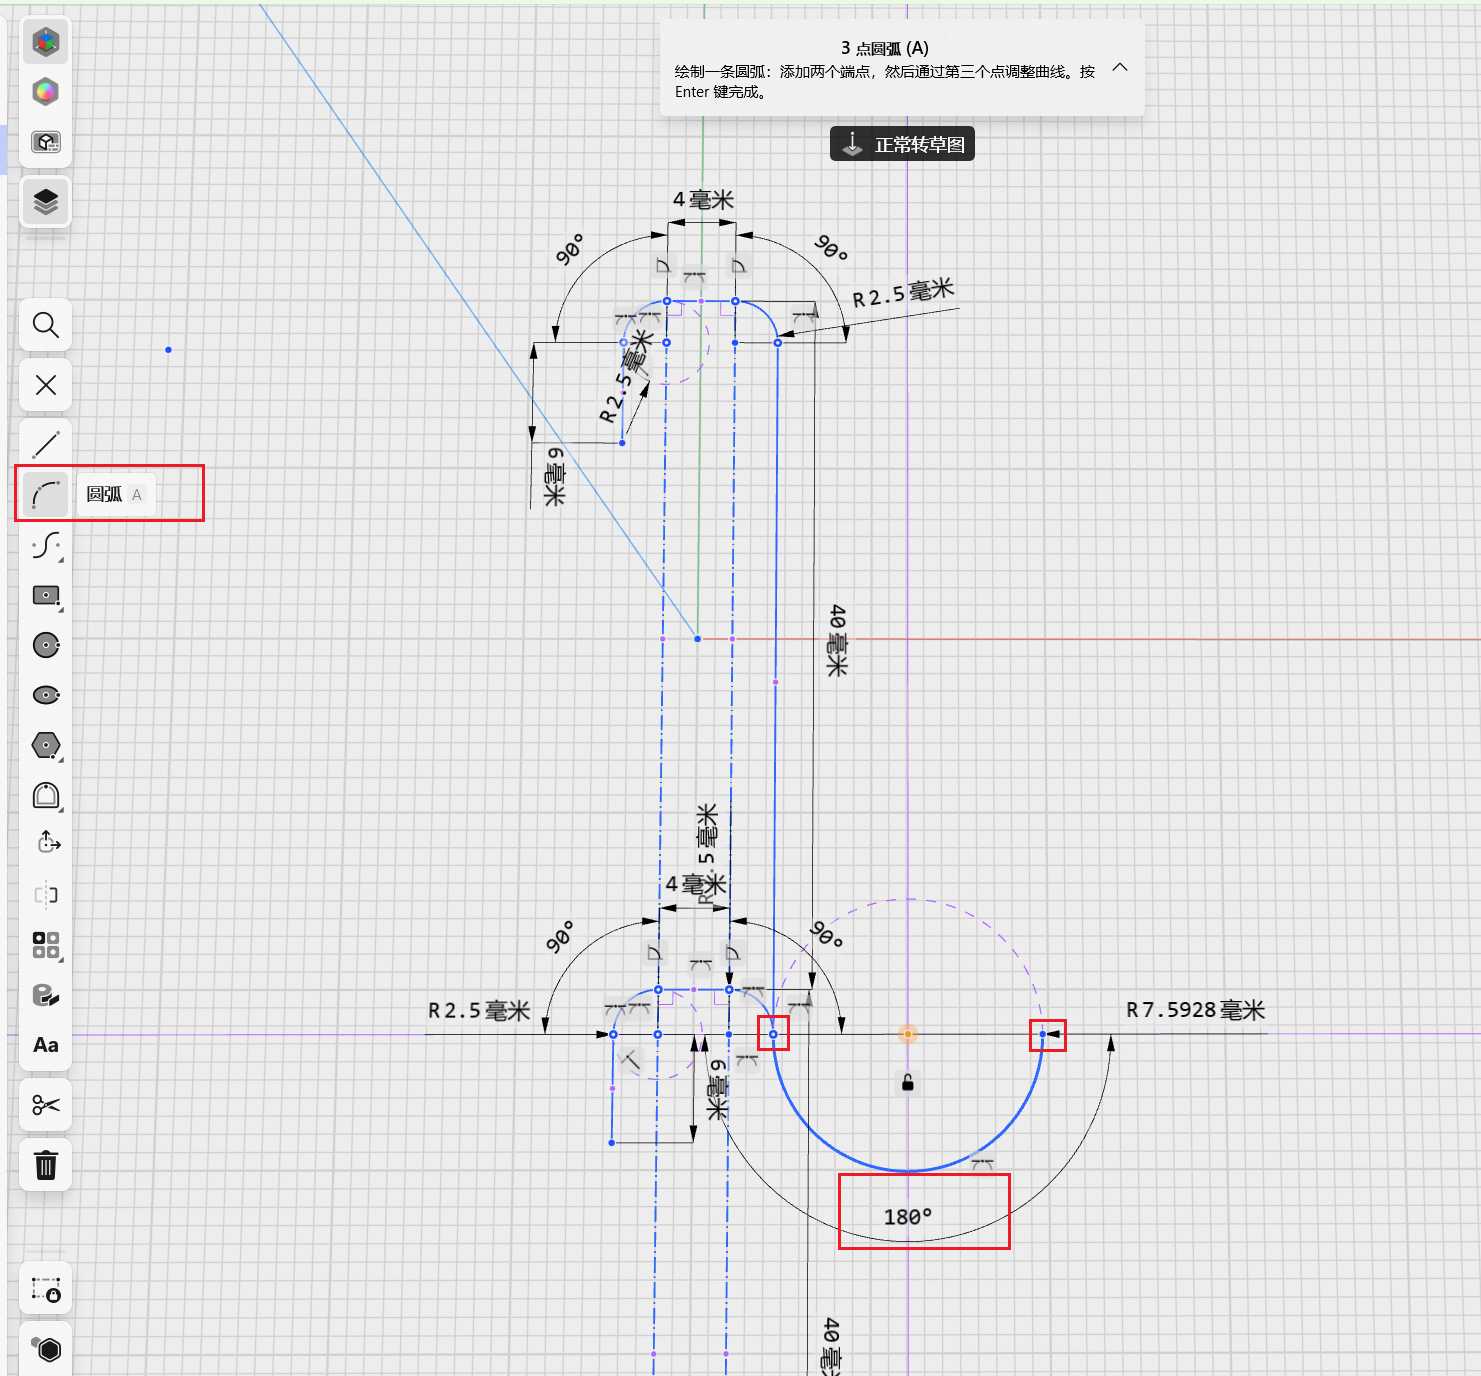This screenshot has height=1376, width=1481.
Task: Select the scissors Trim tool
Action: [x=46, y=1105]
